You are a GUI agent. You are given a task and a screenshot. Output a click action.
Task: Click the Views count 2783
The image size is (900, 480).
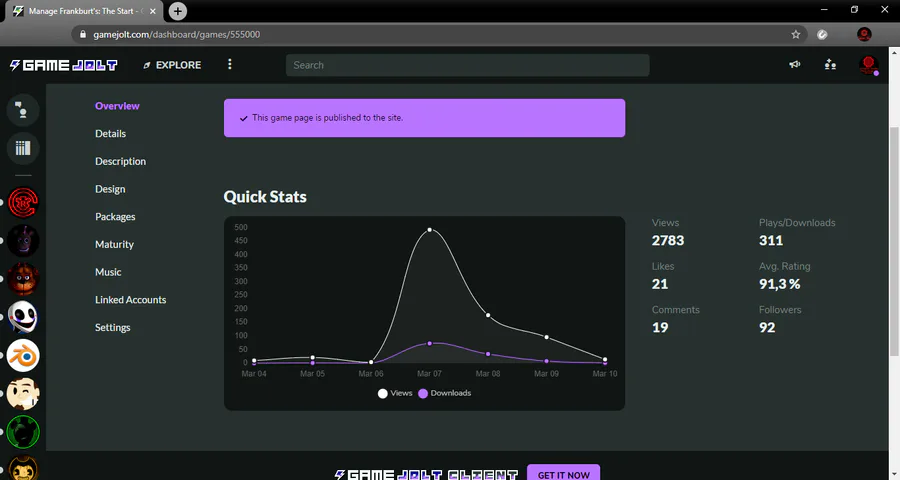(x=668, y=241)
